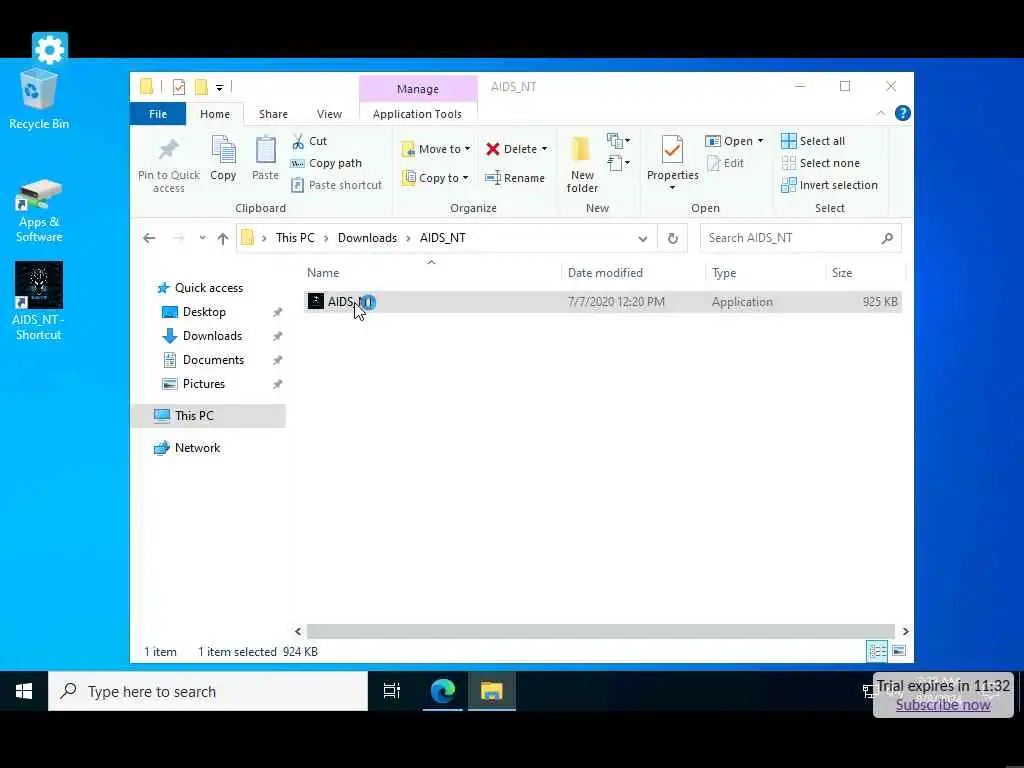The image size is (1024, 768).
Task: Open the Move to dropdown
Action: [436, 149]
